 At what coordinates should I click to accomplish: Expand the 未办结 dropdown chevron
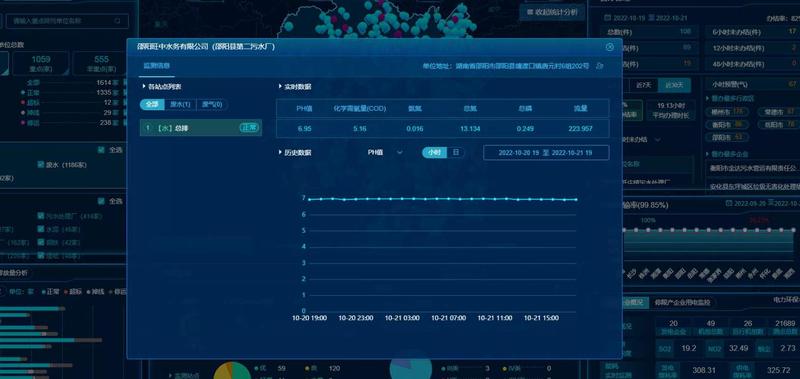click(657, 139)
